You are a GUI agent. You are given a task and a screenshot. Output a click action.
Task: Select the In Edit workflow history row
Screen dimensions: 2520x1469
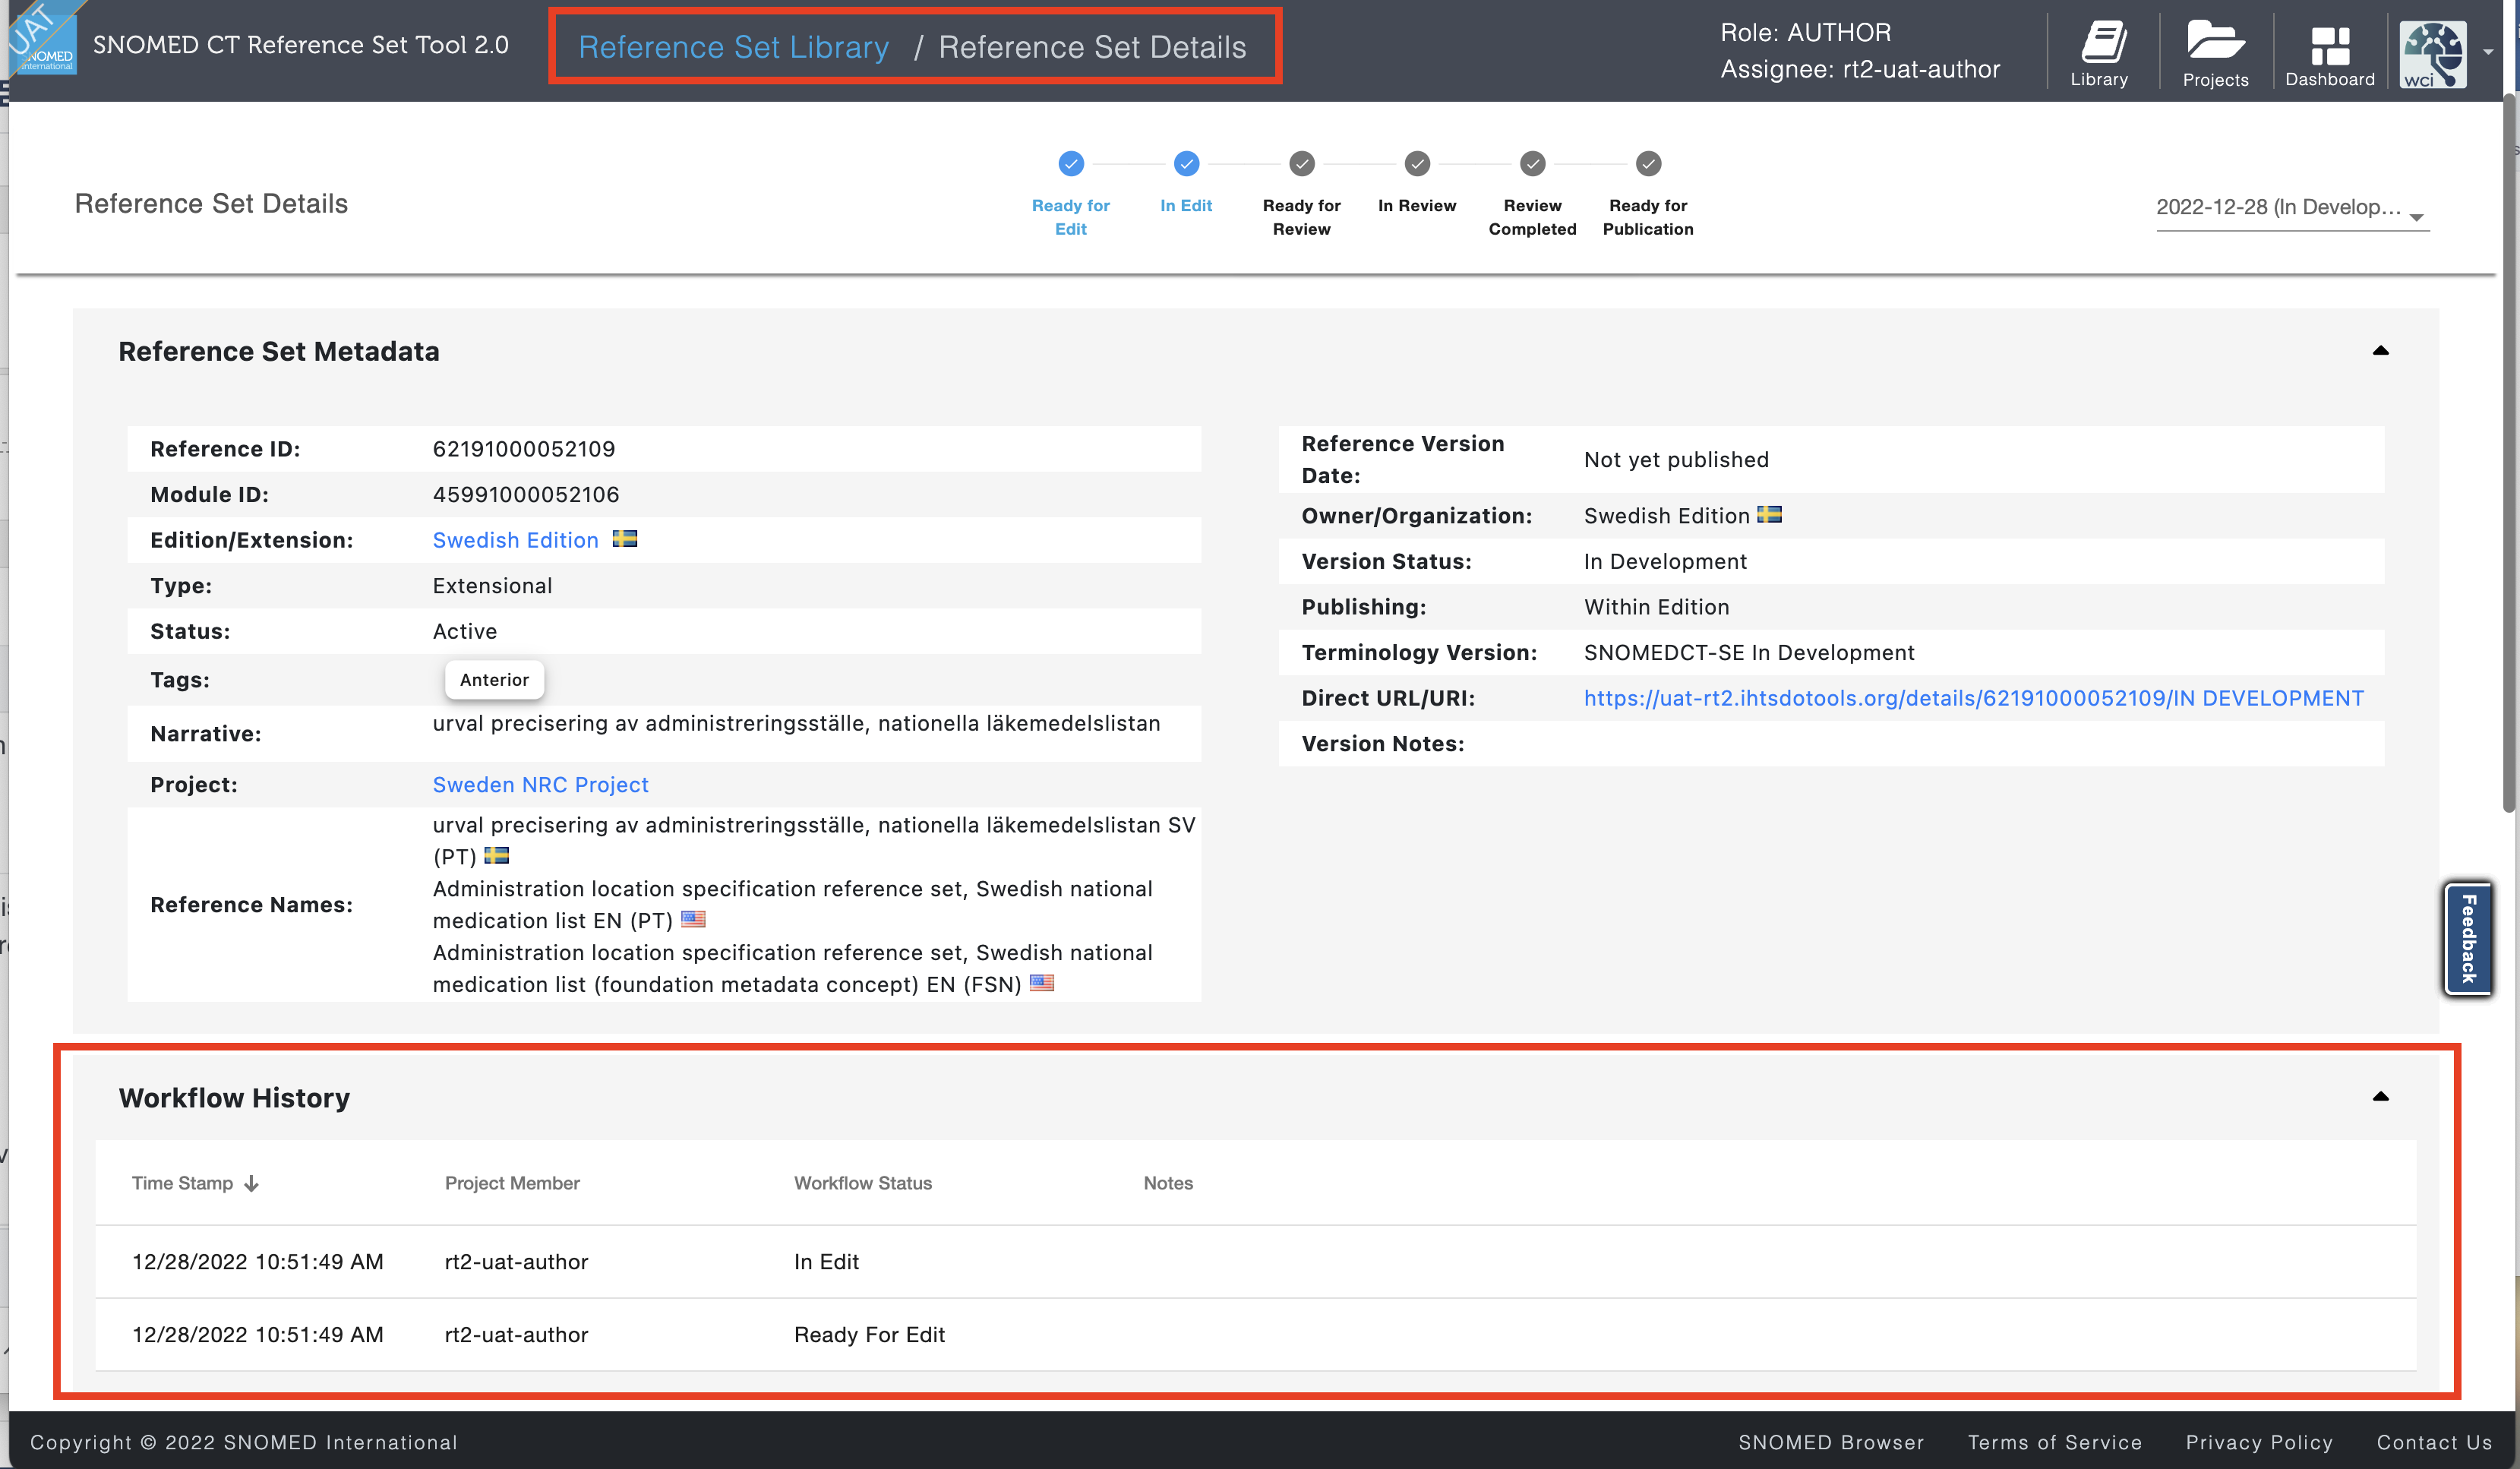[x=1255, y=1262]
